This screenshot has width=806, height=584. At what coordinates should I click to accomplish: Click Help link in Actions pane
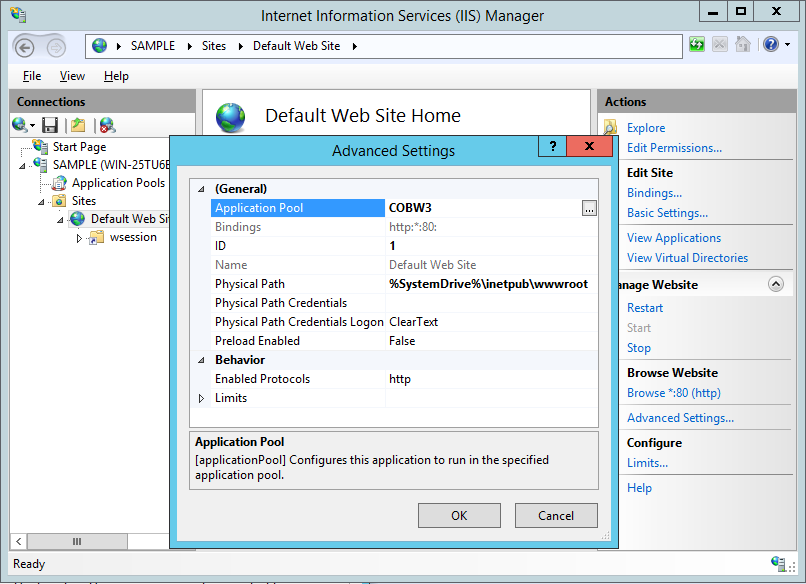click(x=639, y=488)
